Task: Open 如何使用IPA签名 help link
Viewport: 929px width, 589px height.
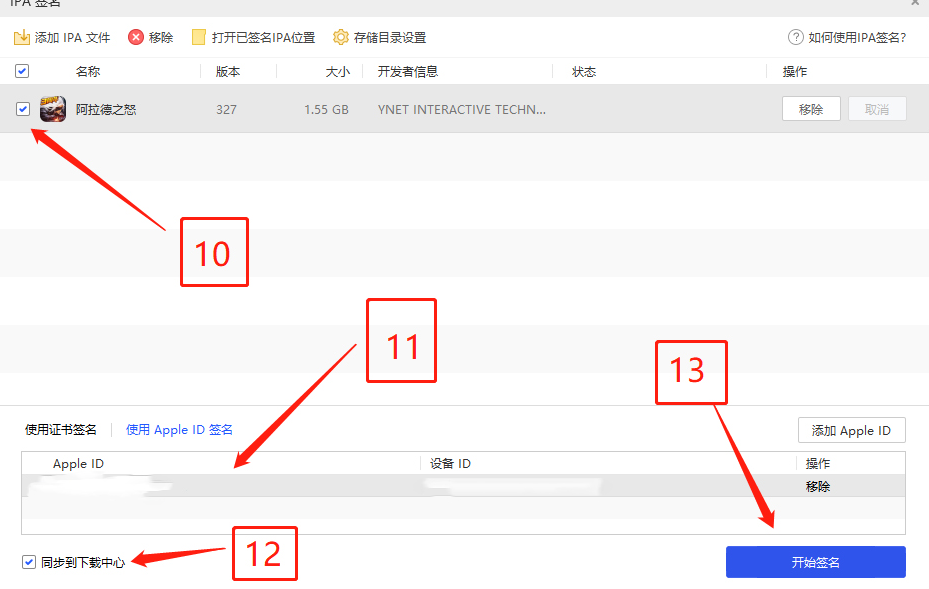Action: [x=857, y=38]
